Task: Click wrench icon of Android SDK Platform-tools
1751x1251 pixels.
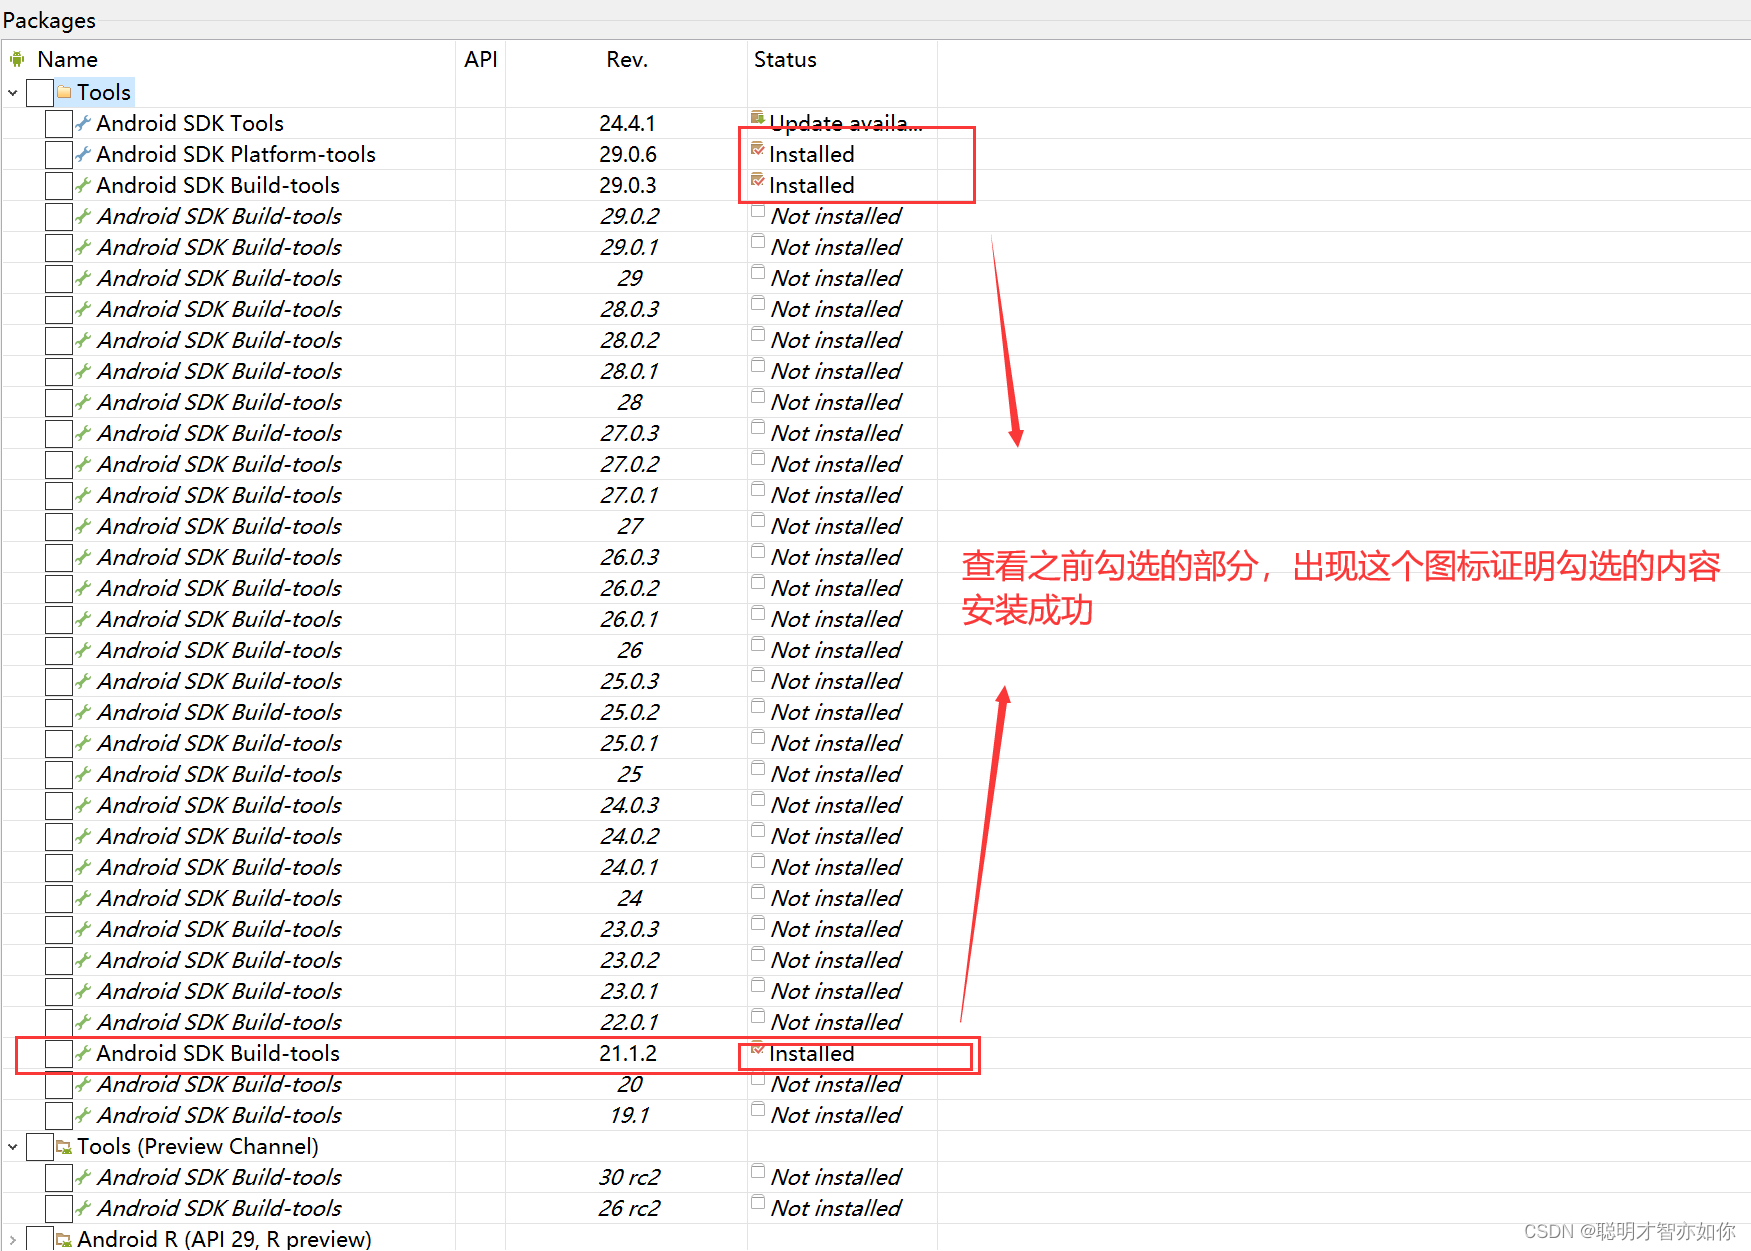Action: click(84, 154)
